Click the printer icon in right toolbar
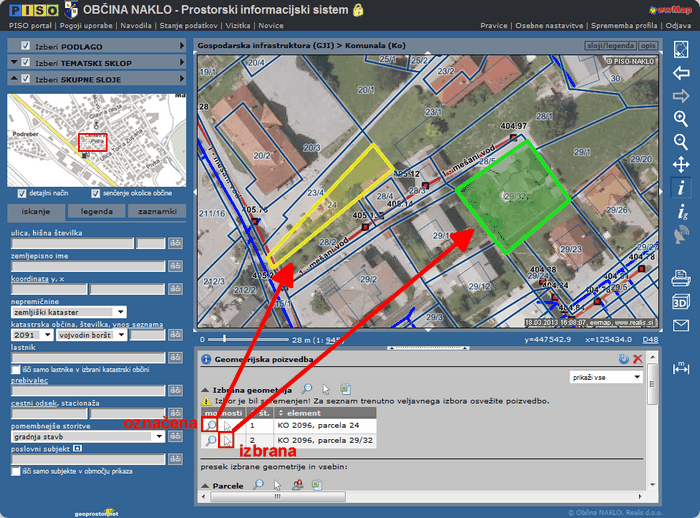 681,277
